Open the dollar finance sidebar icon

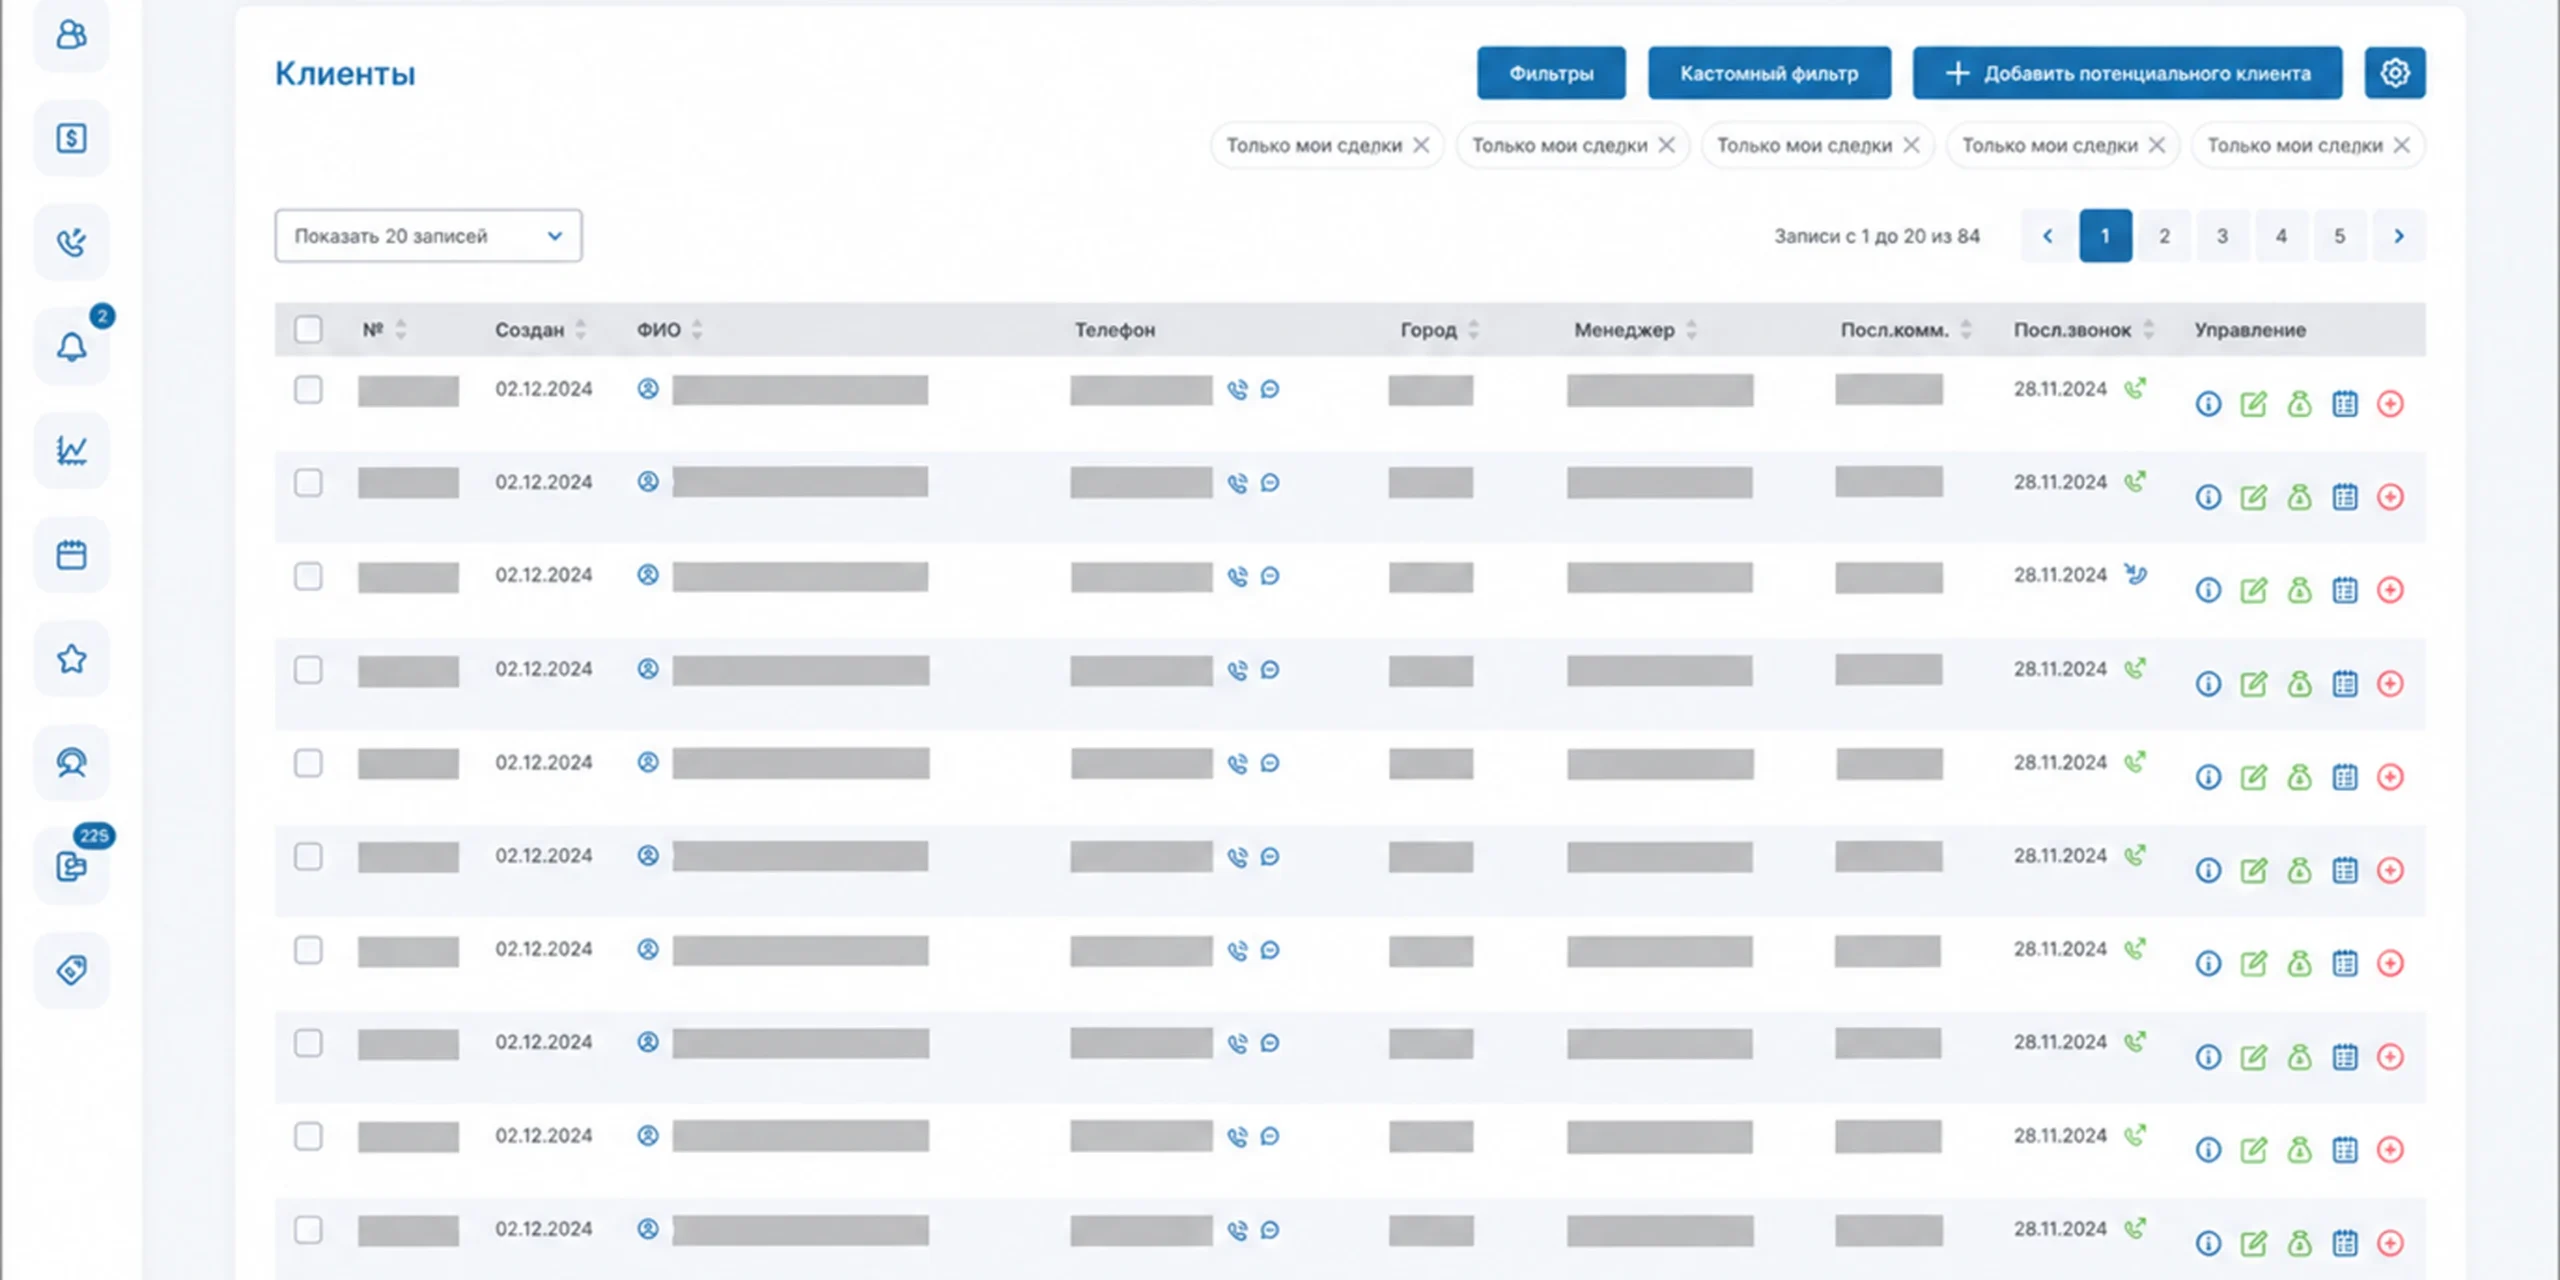pyautogui.click(x=71, y=138)
